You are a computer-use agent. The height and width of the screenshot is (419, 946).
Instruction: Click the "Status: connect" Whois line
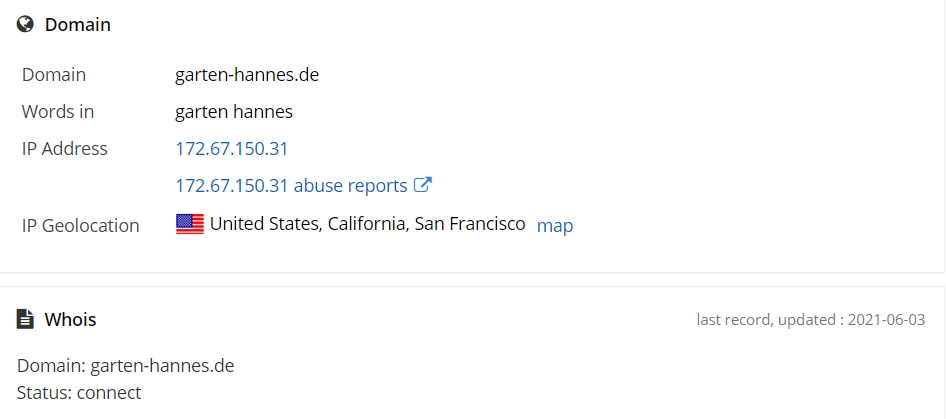click(x=79, y=393)
